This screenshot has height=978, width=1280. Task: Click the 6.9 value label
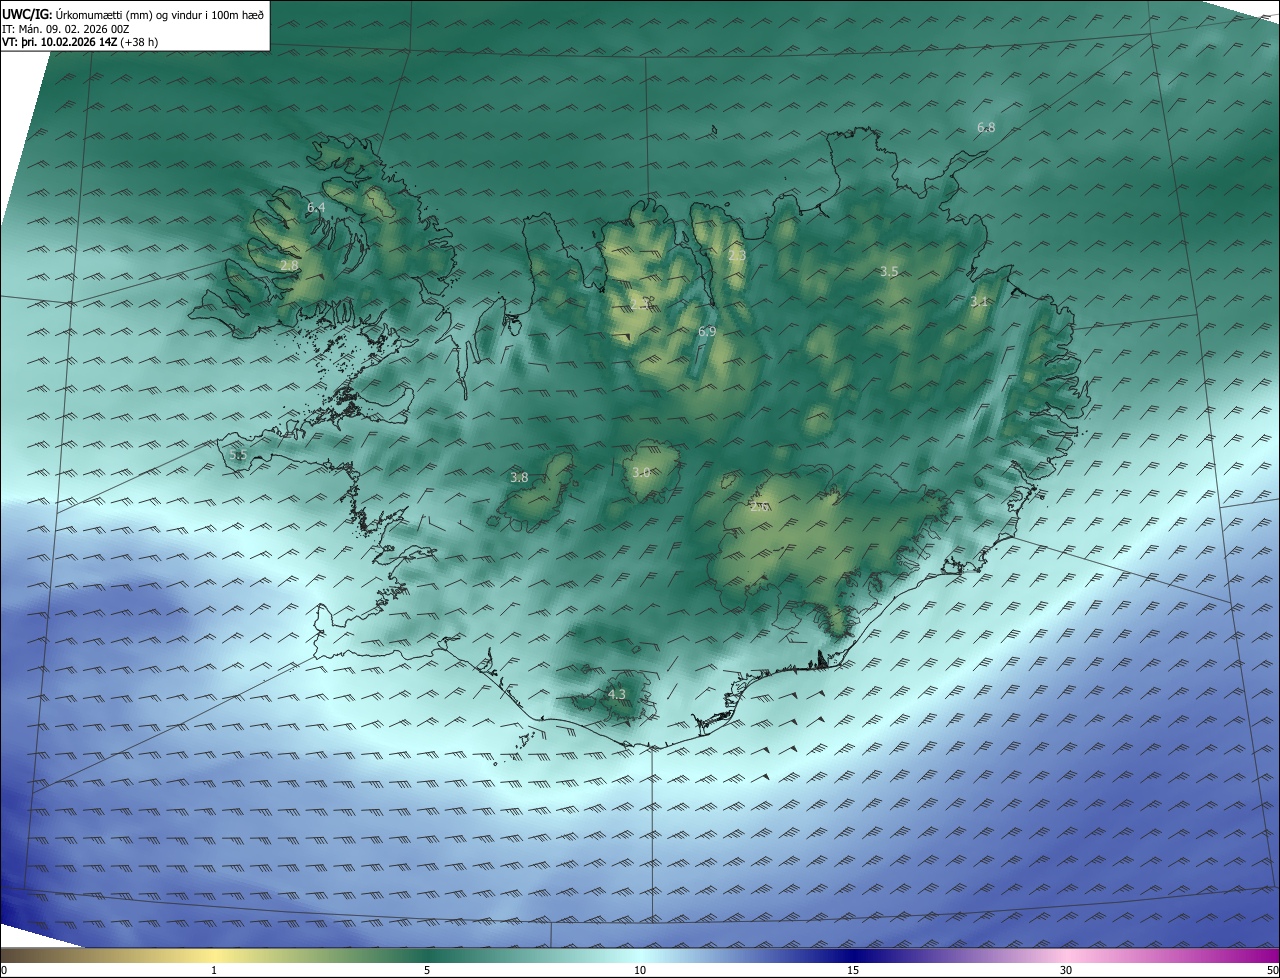707,331
